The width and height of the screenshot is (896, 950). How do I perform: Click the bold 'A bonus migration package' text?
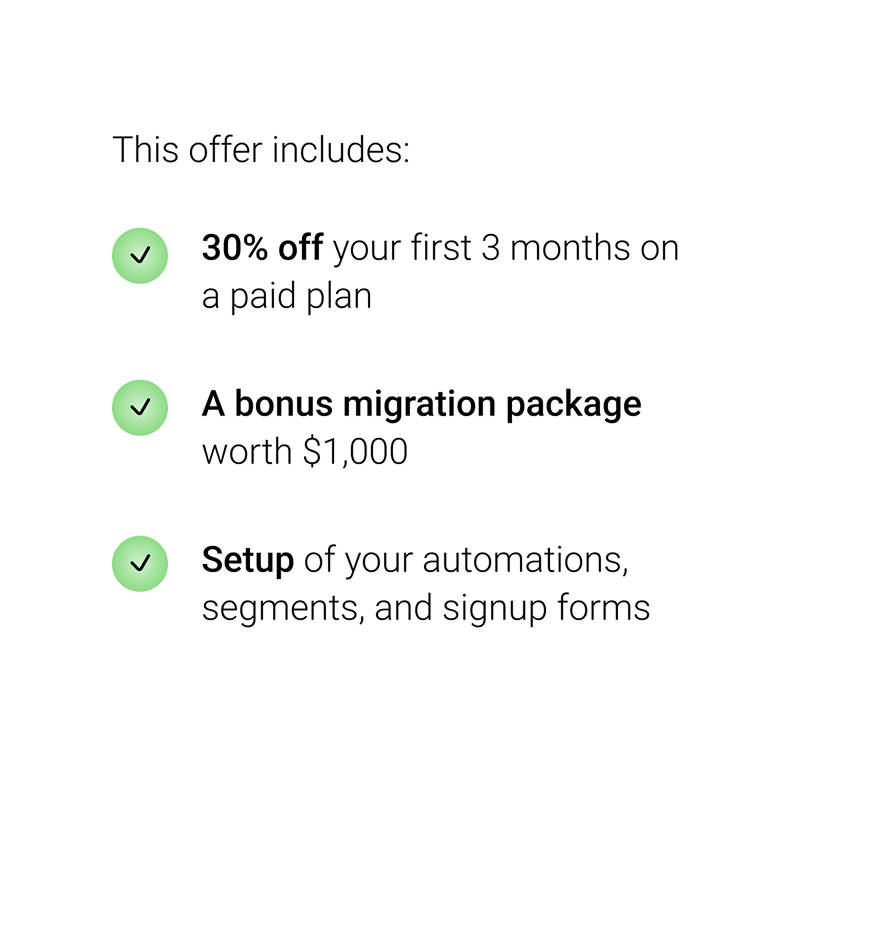point(422,404)
